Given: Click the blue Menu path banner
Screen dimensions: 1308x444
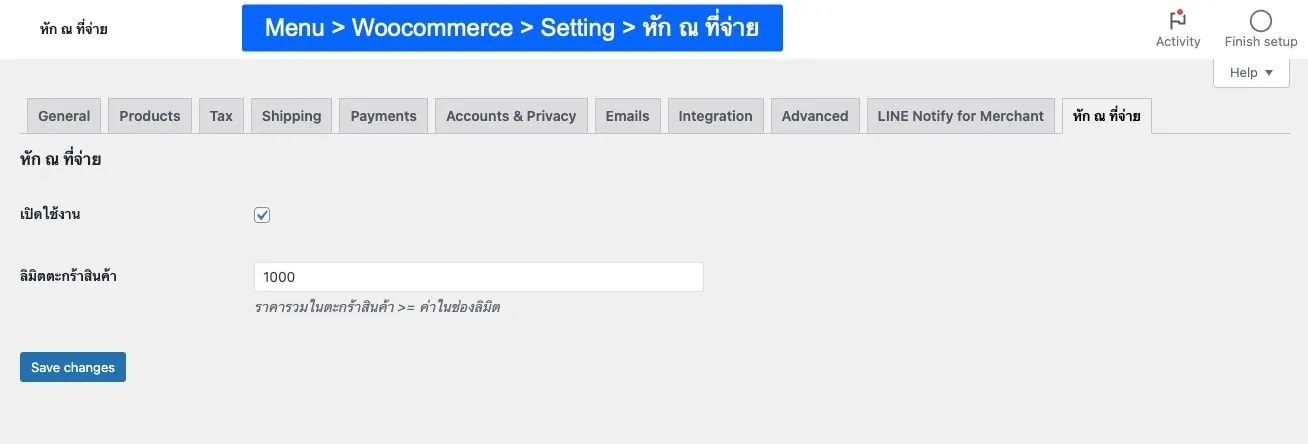Looking at the screenshot, I should coord(512,28).
